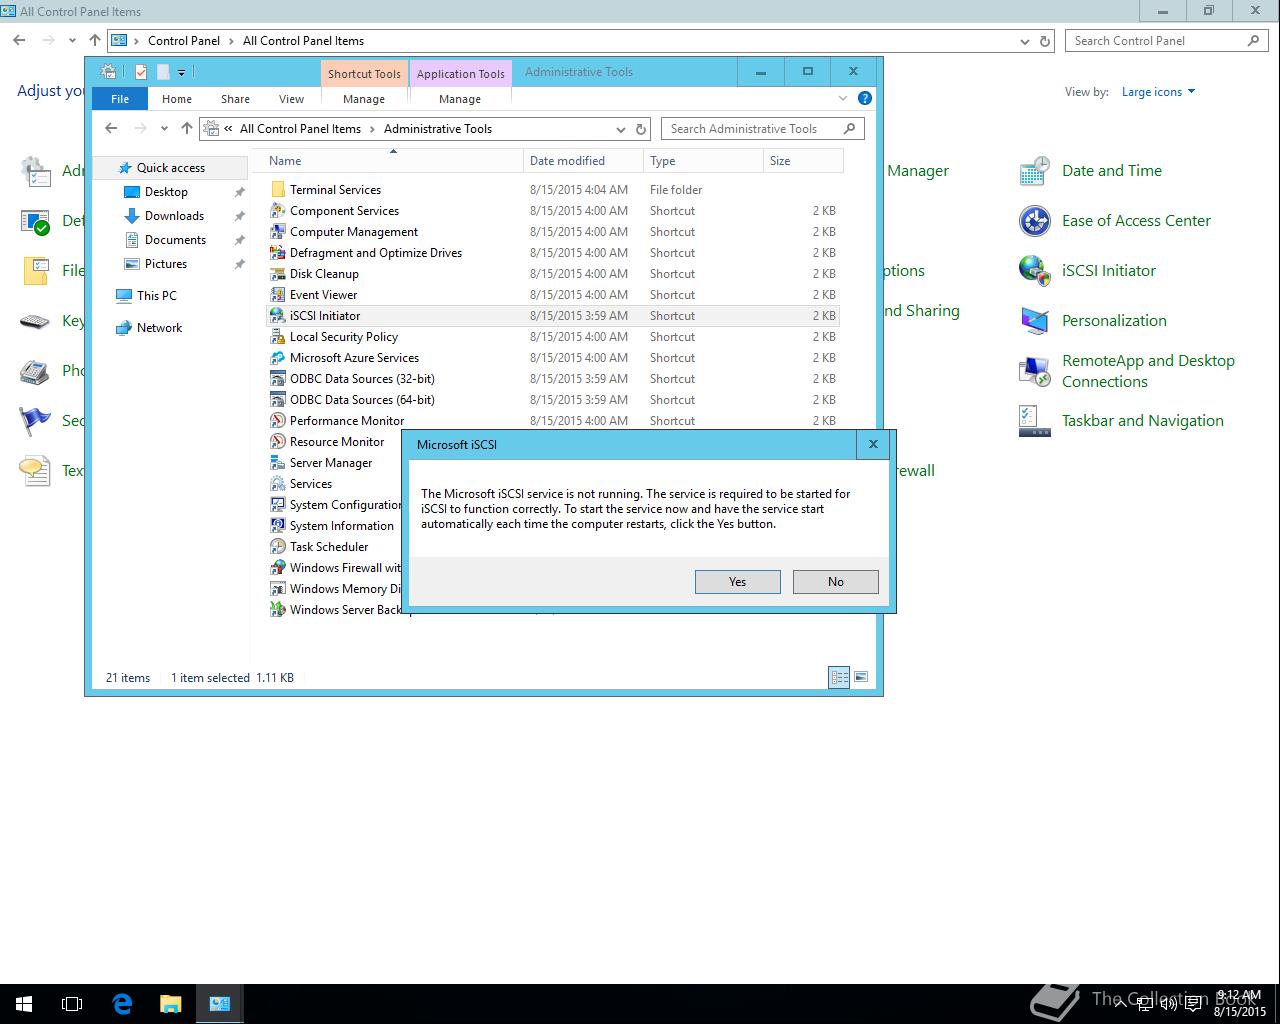Open the Windows Start menu
The width and height of the screenshot is (1280, 1024).
pos(24,1004)
